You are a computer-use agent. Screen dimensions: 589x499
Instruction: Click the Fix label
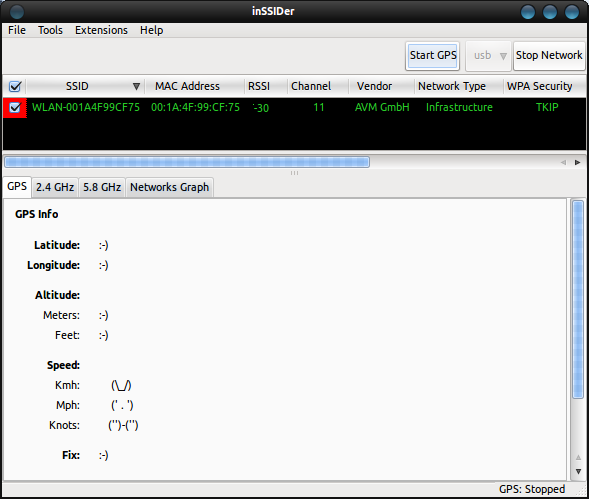click(x=71, y=455)
